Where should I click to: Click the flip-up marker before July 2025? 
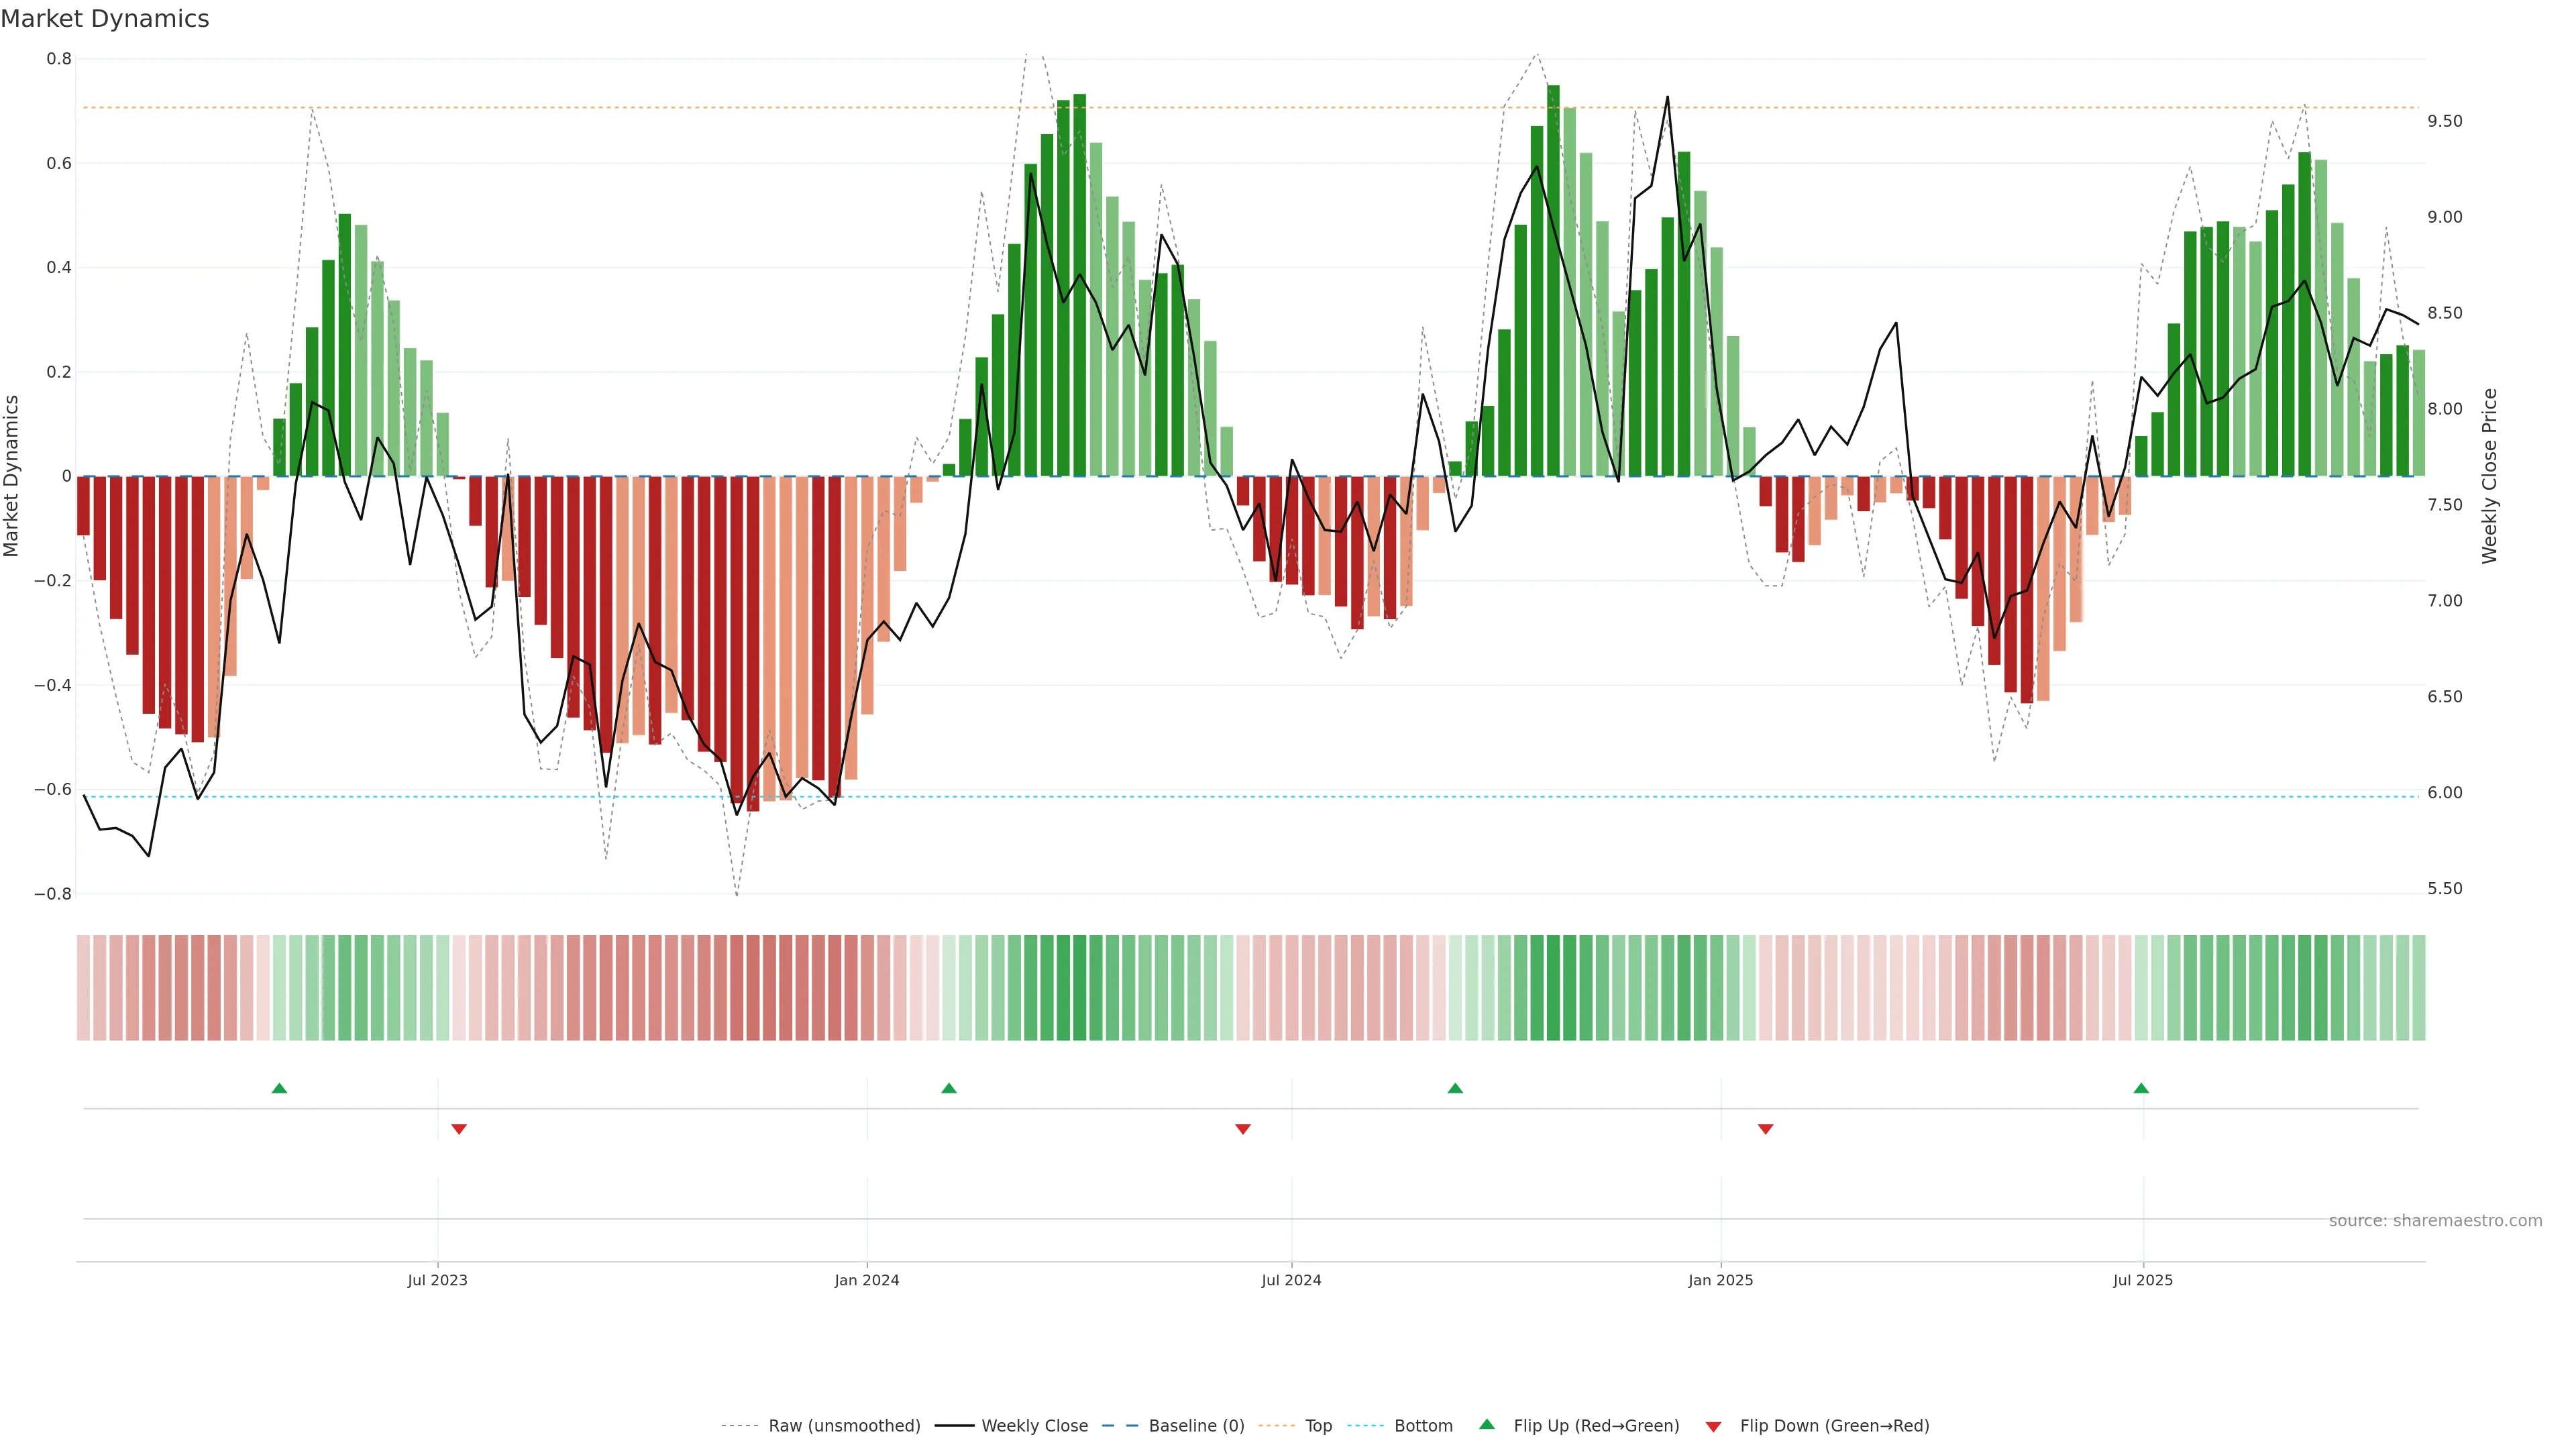click(2141, 1088)
